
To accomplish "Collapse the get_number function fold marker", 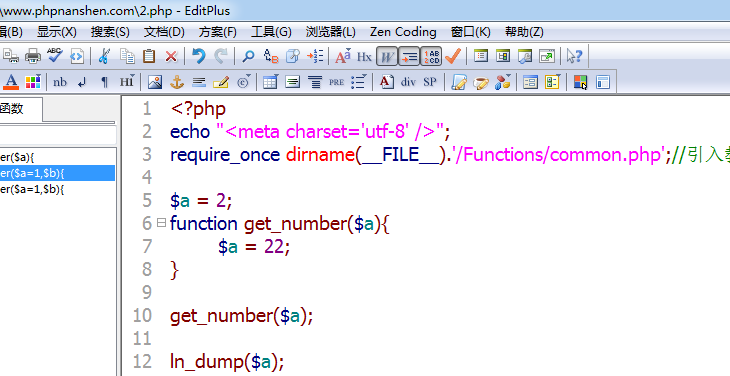I will point(162,222).
